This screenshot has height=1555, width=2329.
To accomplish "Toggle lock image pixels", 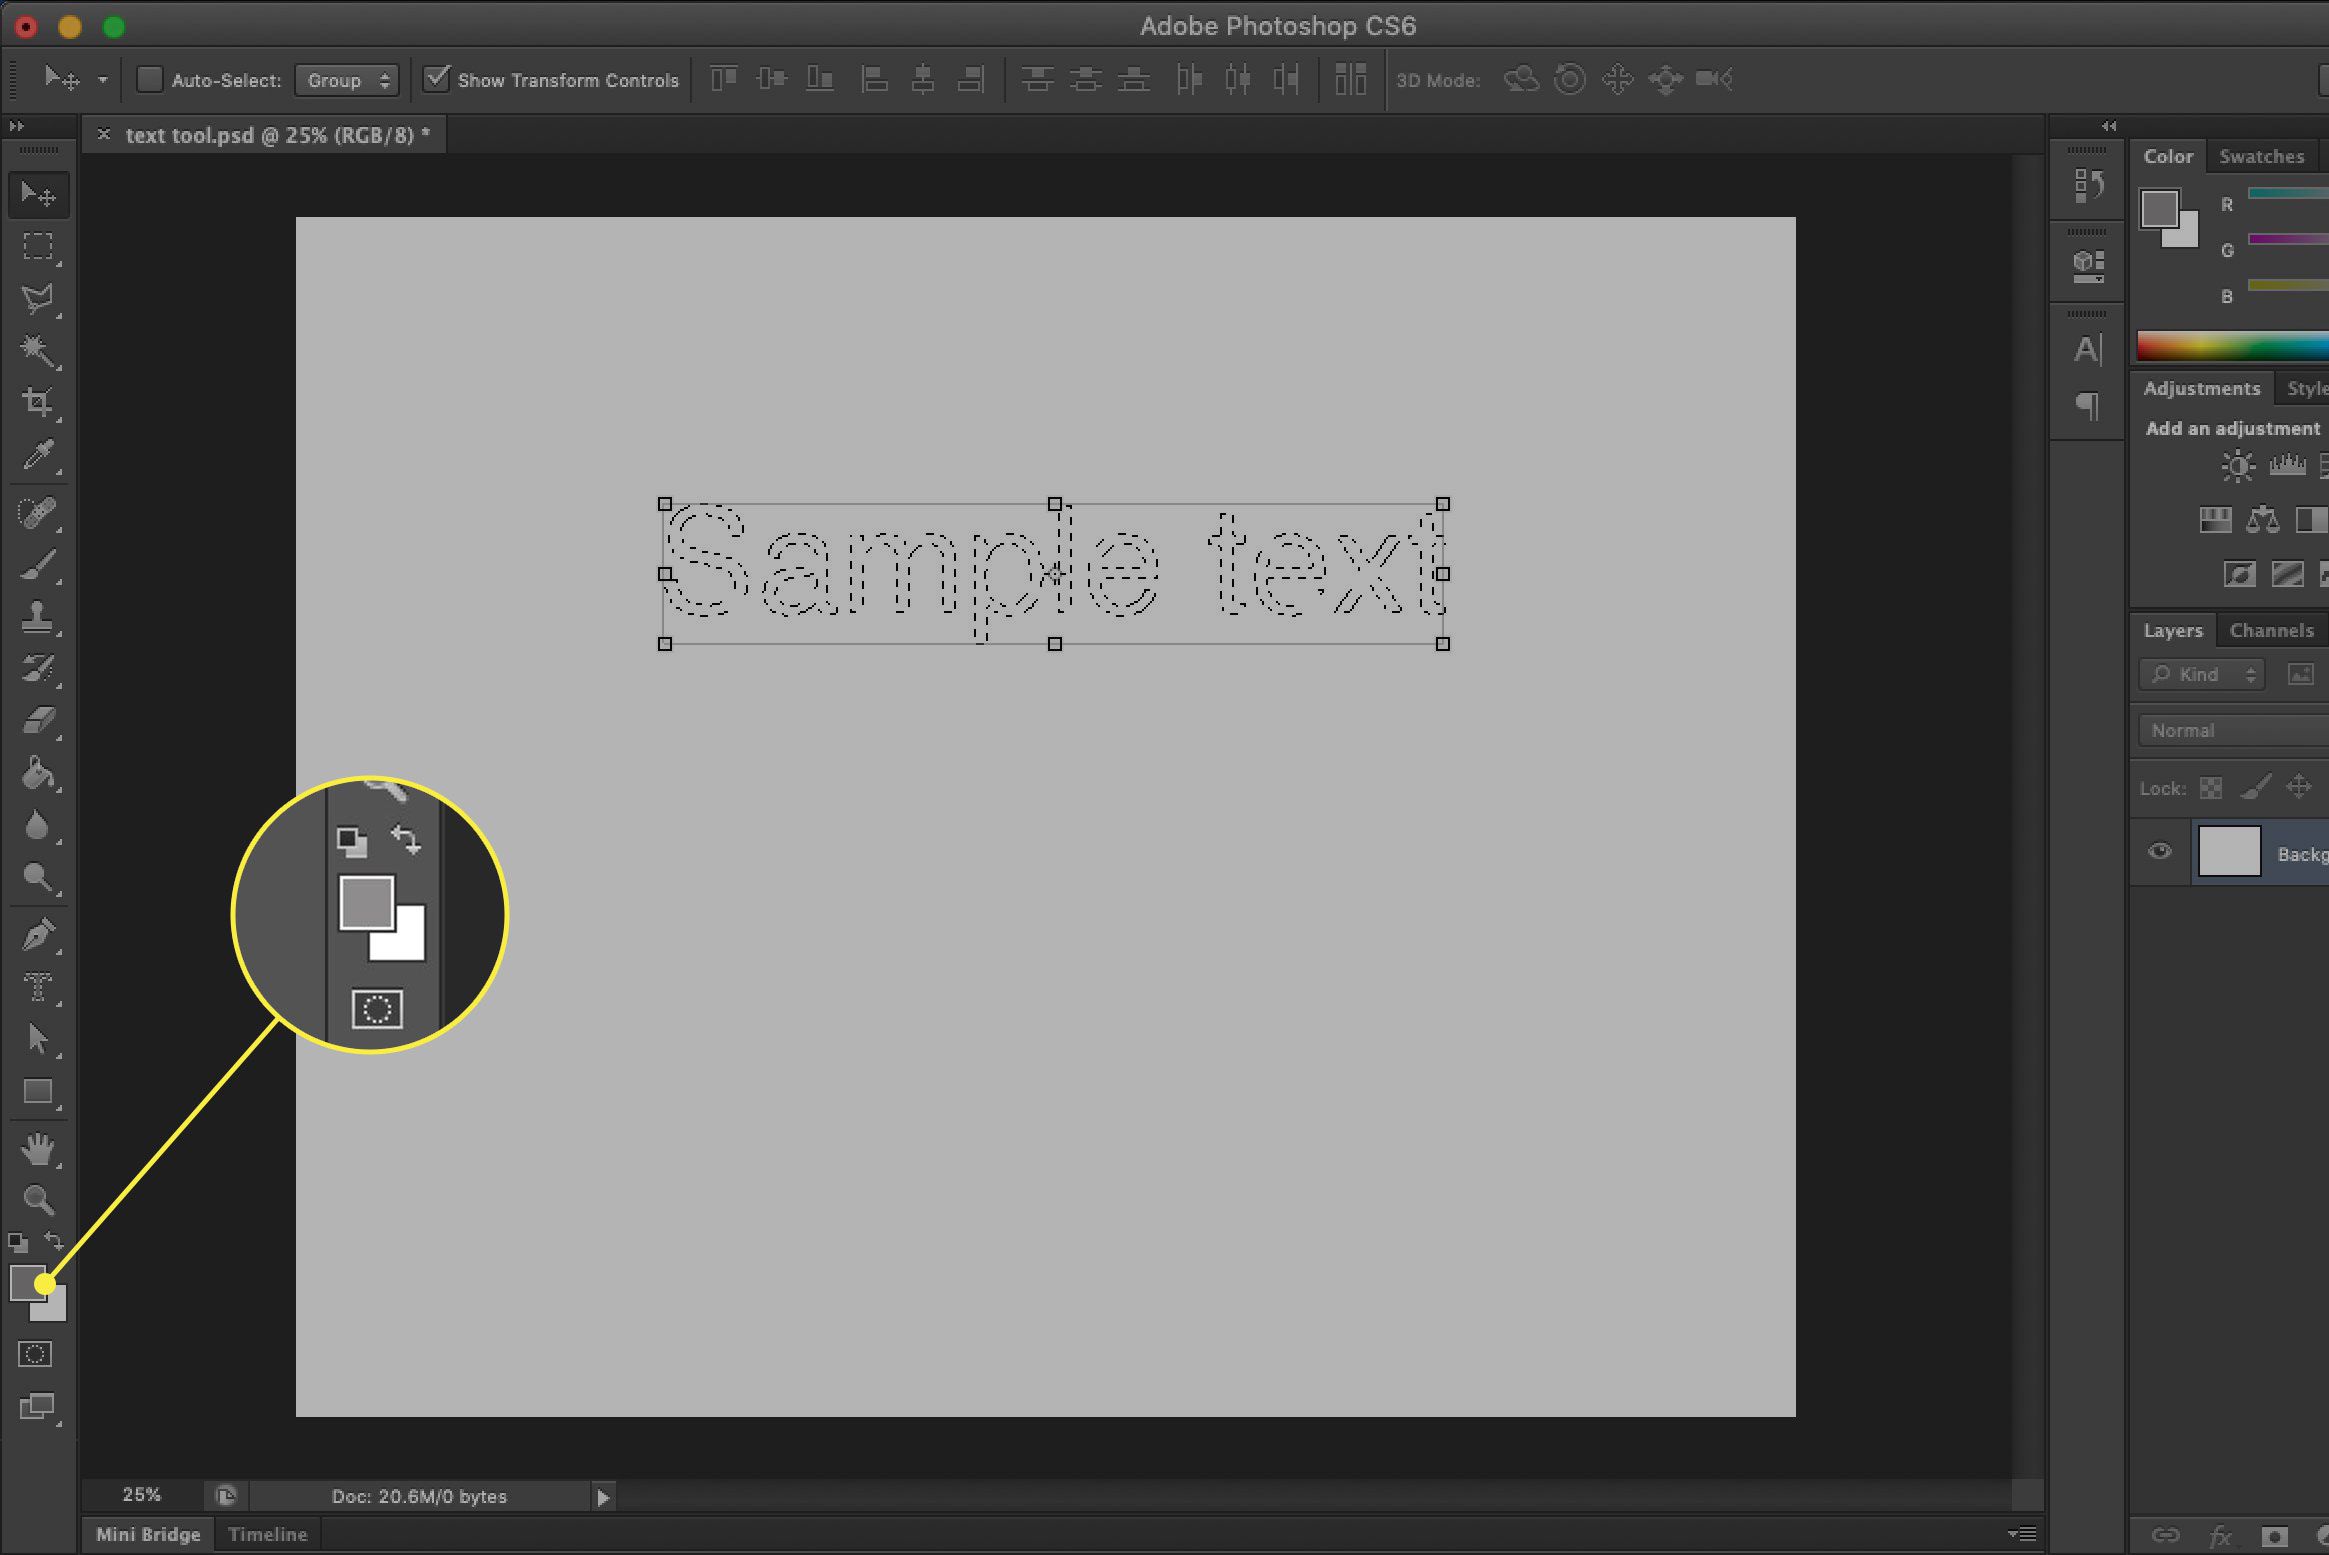I will (2256, 787).
